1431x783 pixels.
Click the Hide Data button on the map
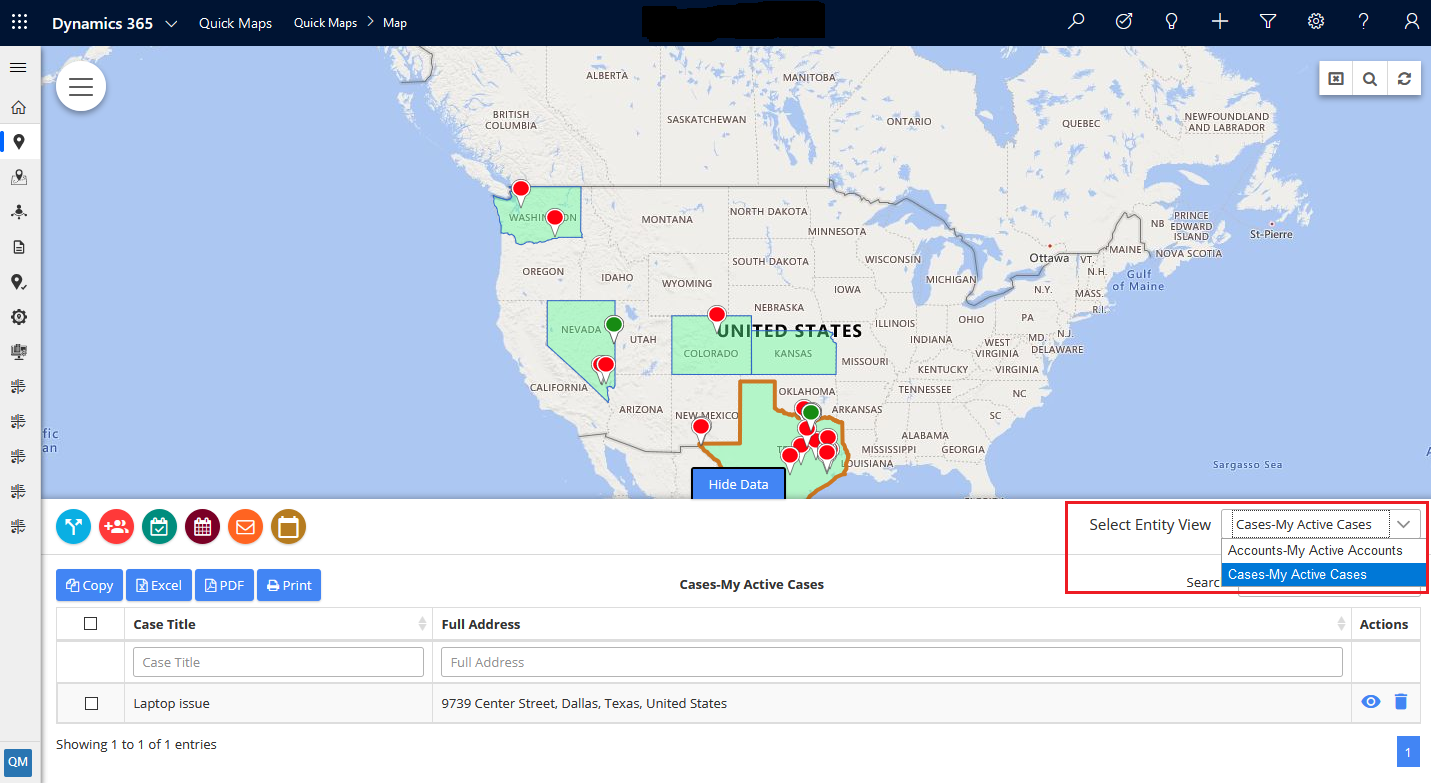(x=738, y=484)
